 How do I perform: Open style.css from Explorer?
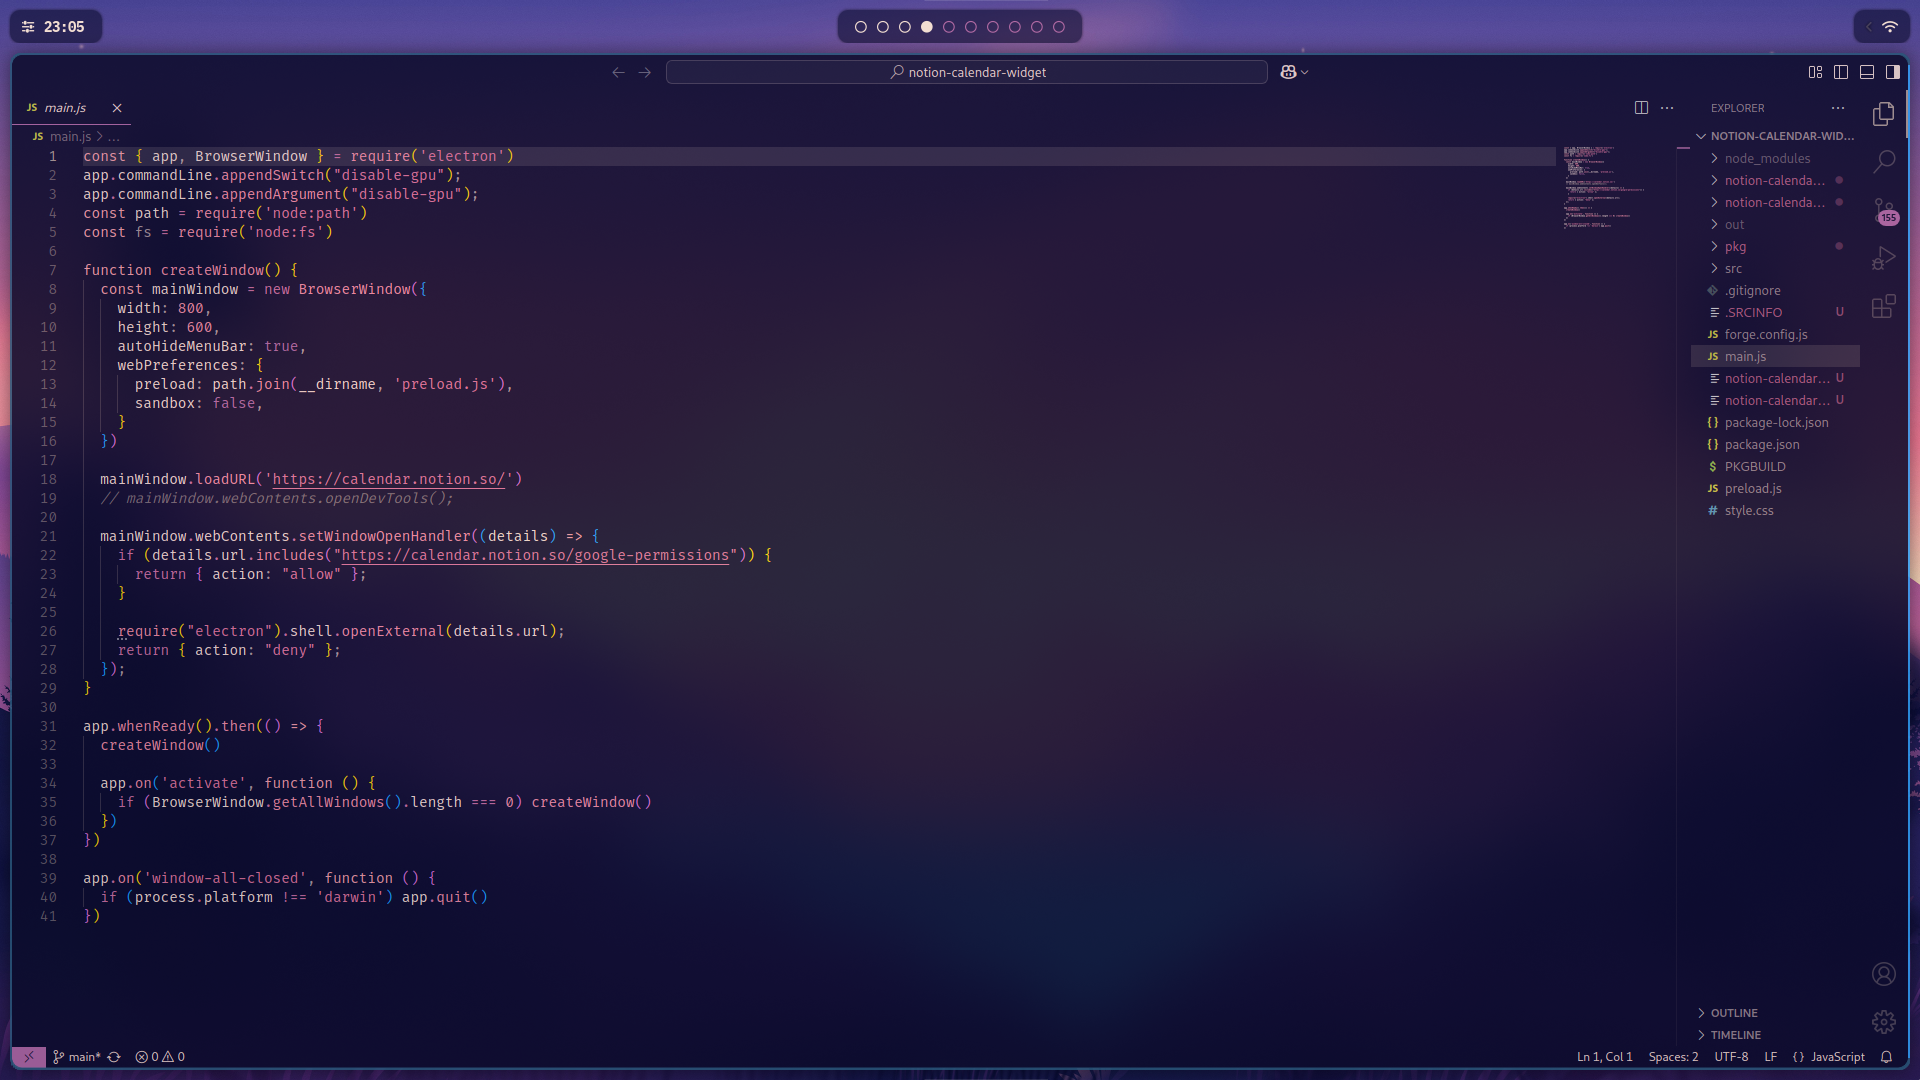click(1776, 510)
